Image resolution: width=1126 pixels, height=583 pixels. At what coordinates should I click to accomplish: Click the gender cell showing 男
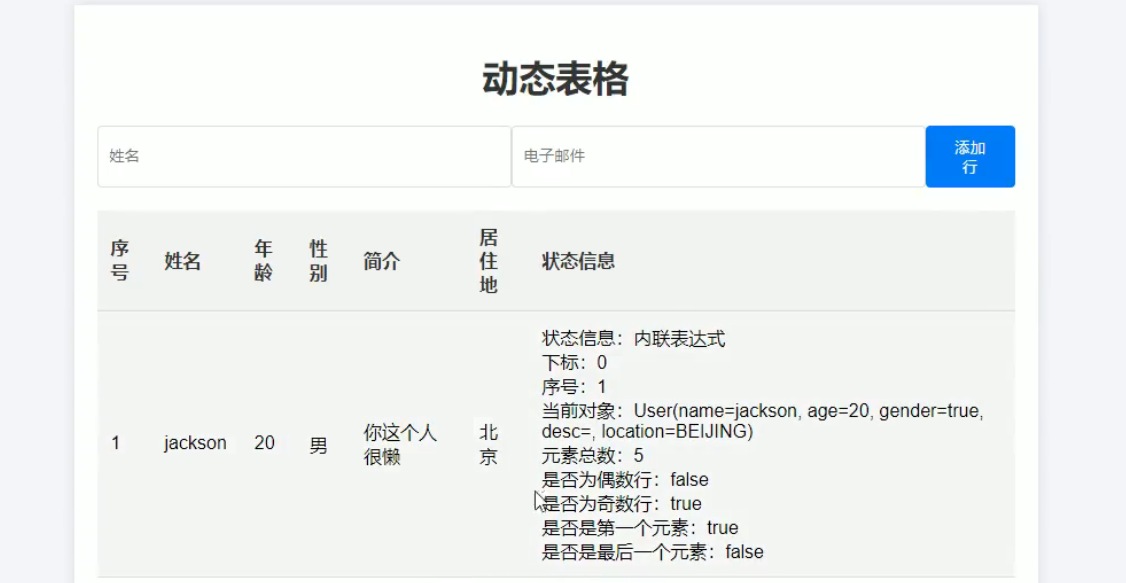coord(318,444)
